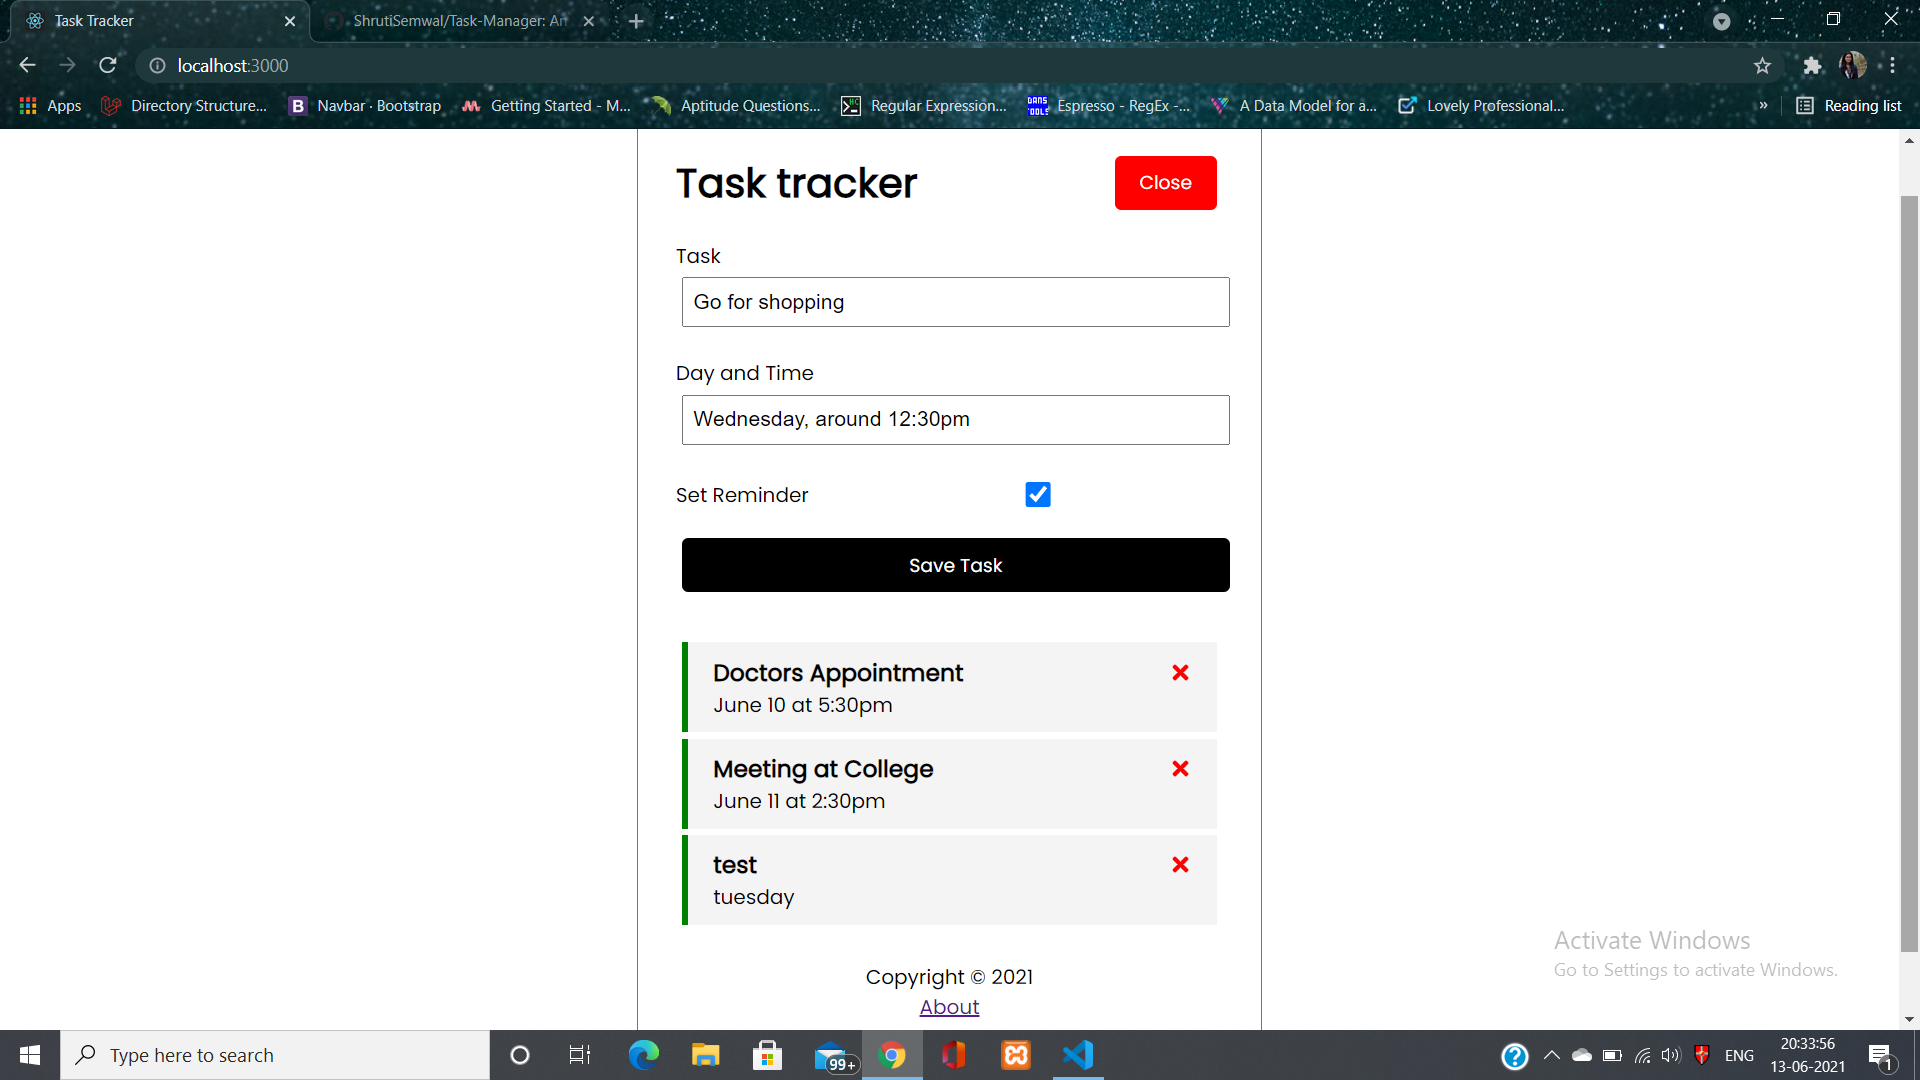Bookmark this page with star icon
Image resolution: width=1920 pixels, height=1080 pixels.
(x=1762, y=66)
